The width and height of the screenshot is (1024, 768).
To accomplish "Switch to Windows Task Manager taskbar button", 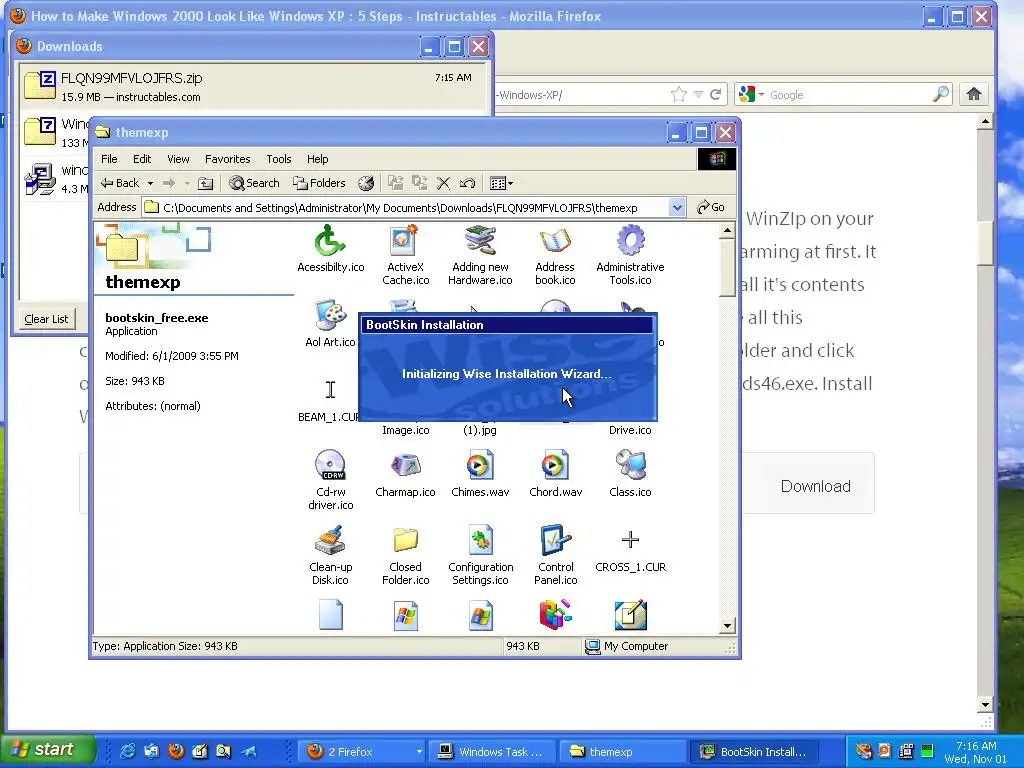I will coord(493,752).
